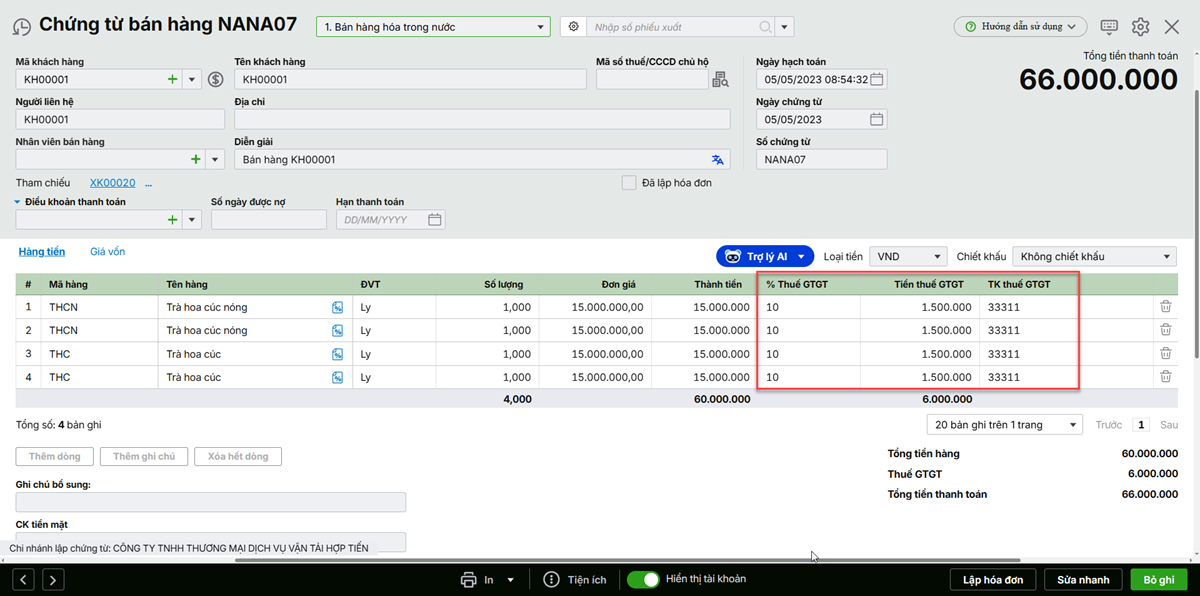Click the tax code lookup icon
Viewport: 1200px width, 596px height.
click(720, 80)
